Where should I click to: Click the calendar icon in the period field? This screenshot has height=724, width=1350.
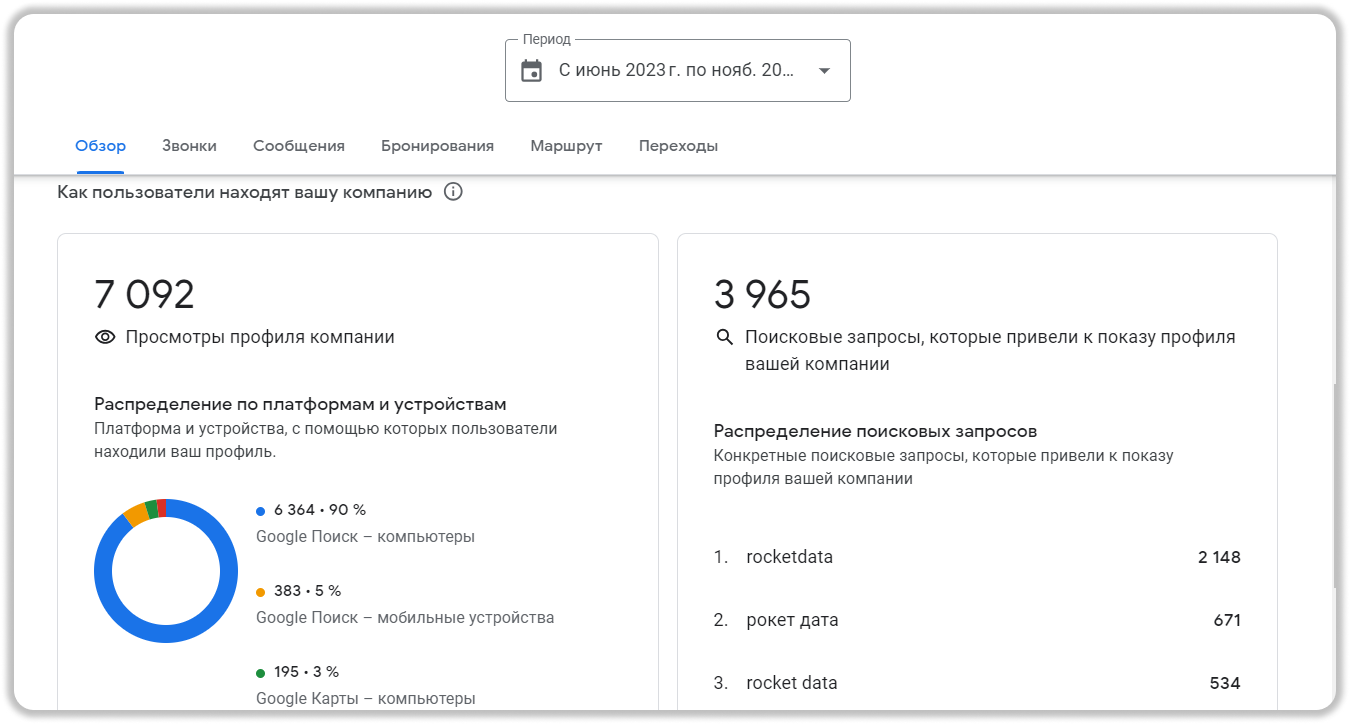[x=532, y=71]
